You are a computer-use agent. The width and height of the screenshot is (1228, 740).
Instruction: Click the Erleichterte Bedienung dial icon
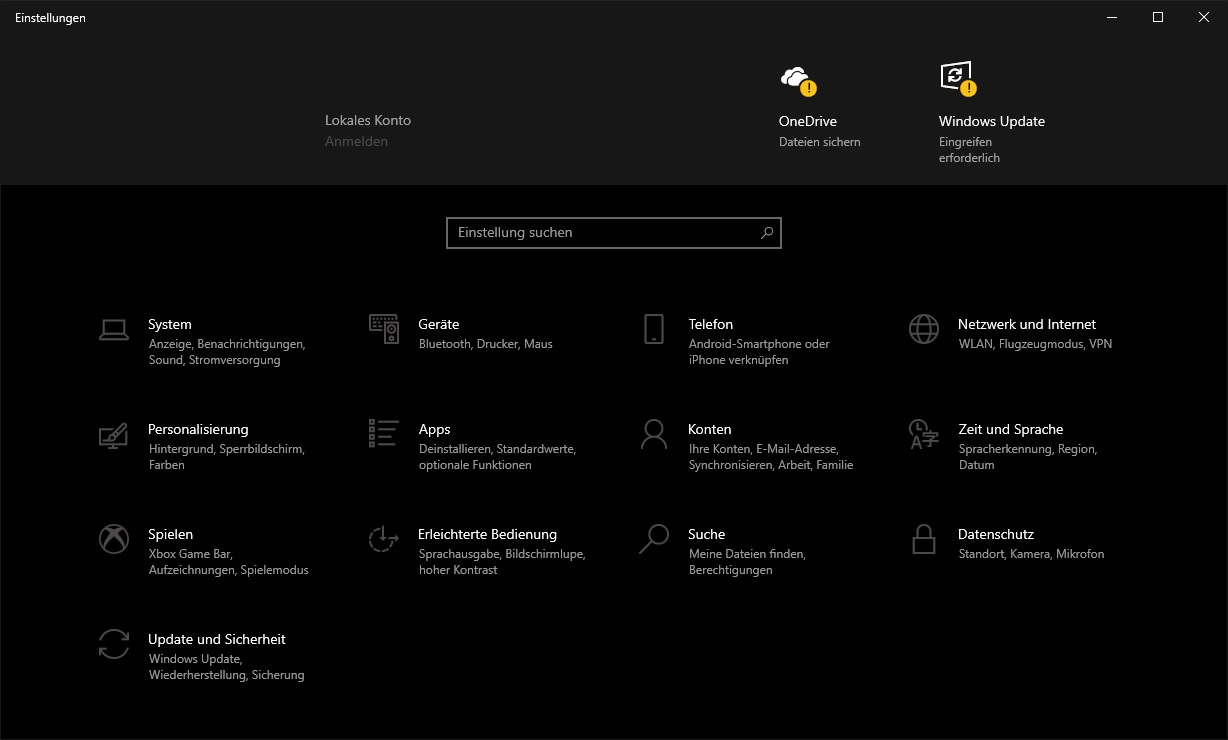coord(384,539)
